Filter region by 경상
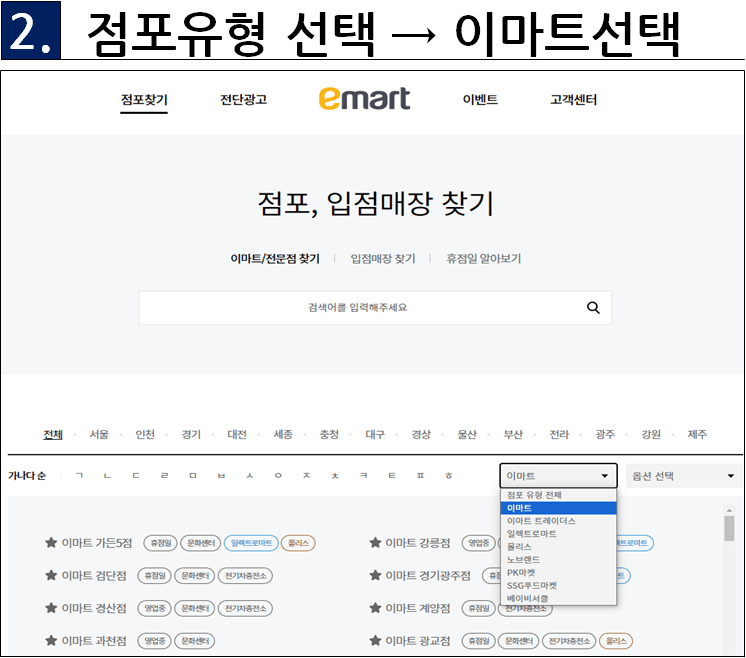The width and height of the screenshot is (746, 658). pos(421,434)
